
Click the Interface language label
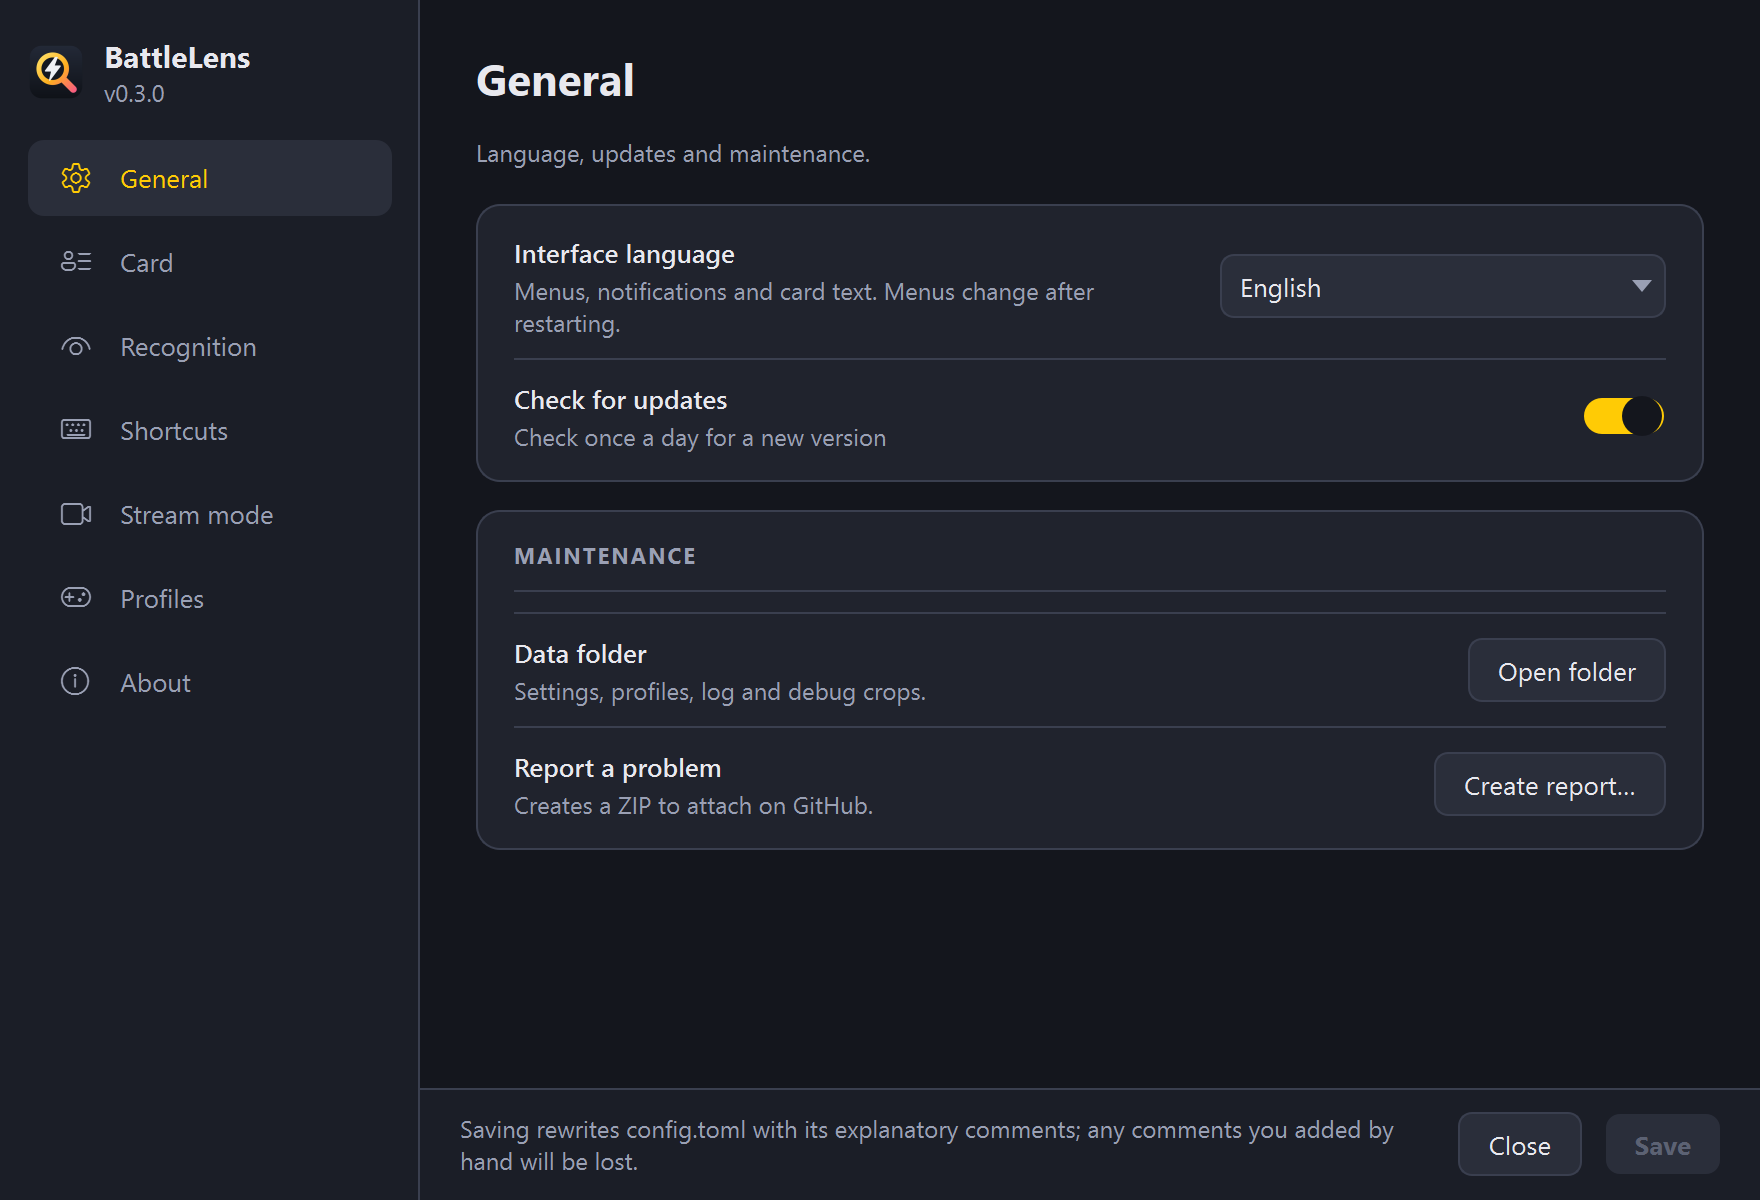point(624,255)
